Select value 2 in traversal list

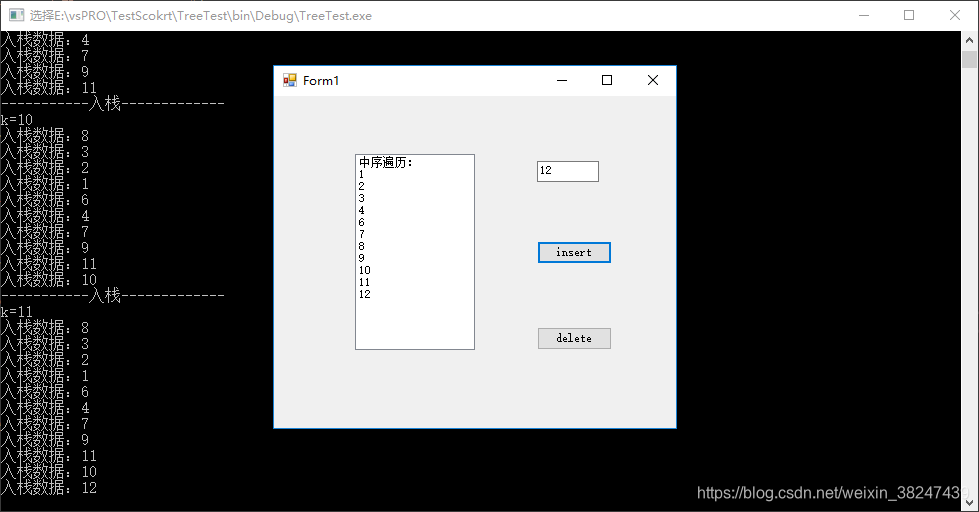pyautogui.click(x=415, y=186)
